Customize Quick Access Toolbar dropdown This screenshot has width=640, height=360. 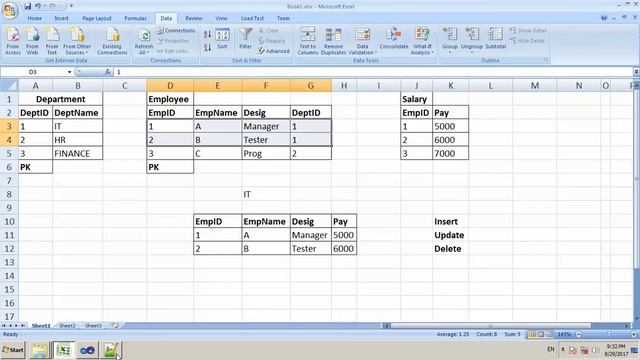(71, 6)
